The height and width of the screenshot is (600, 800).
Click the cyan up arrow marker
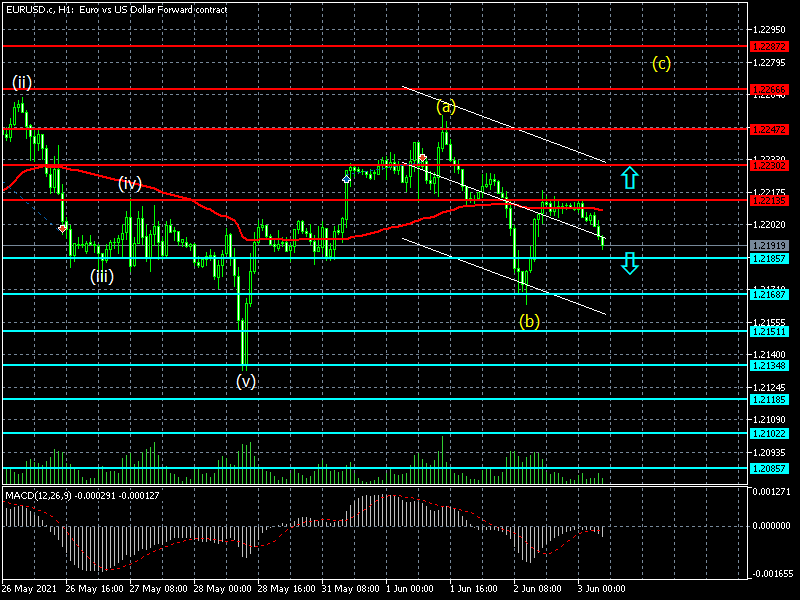point(628,178)
